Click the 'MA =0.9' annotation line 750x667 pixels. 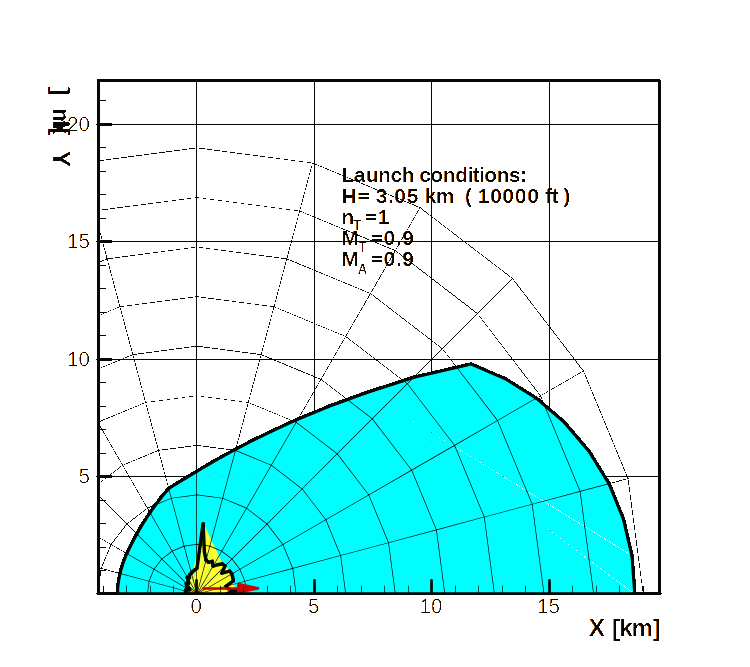(377, 261)
